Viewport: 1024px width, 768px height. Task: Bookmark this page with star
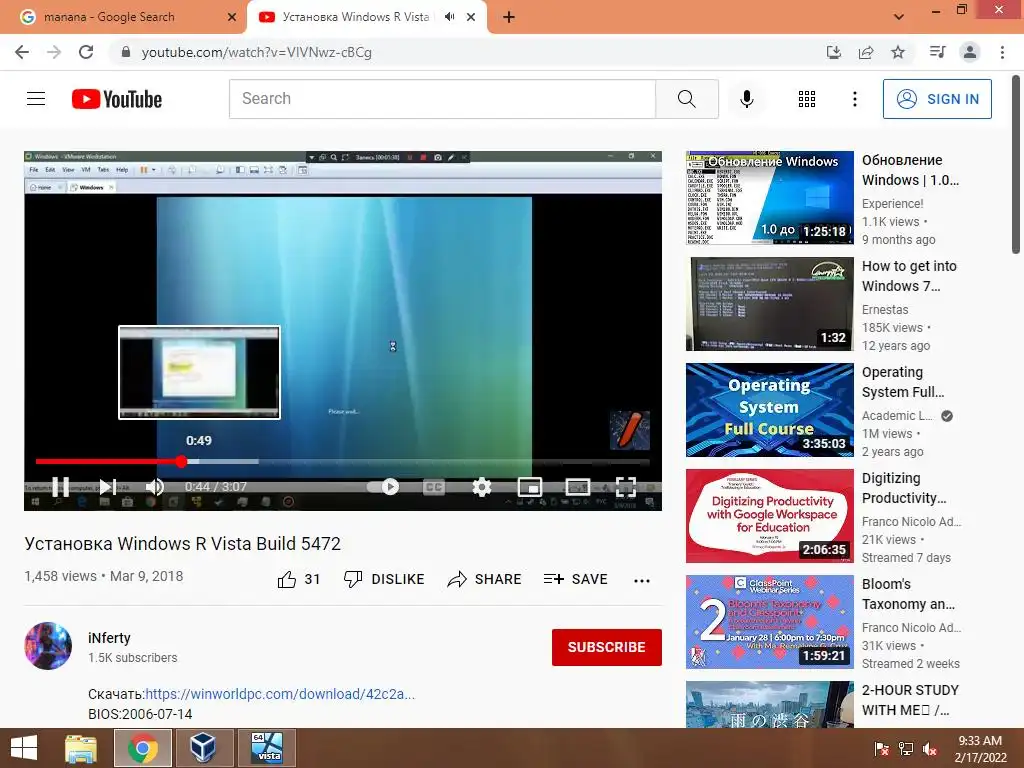pos(898,52)
